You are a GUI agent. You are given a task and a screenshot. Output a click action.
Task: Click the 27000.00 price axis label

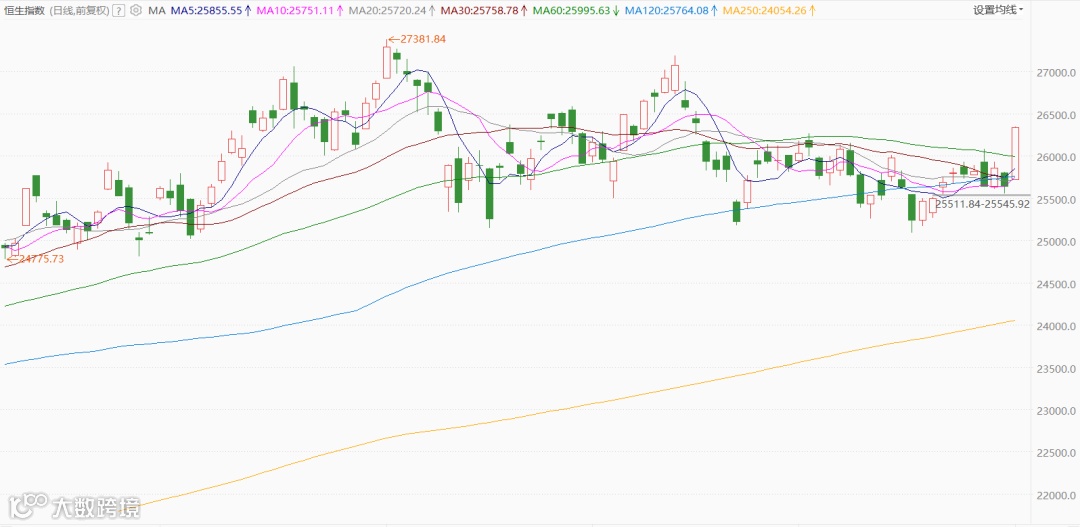point(1055,73)
